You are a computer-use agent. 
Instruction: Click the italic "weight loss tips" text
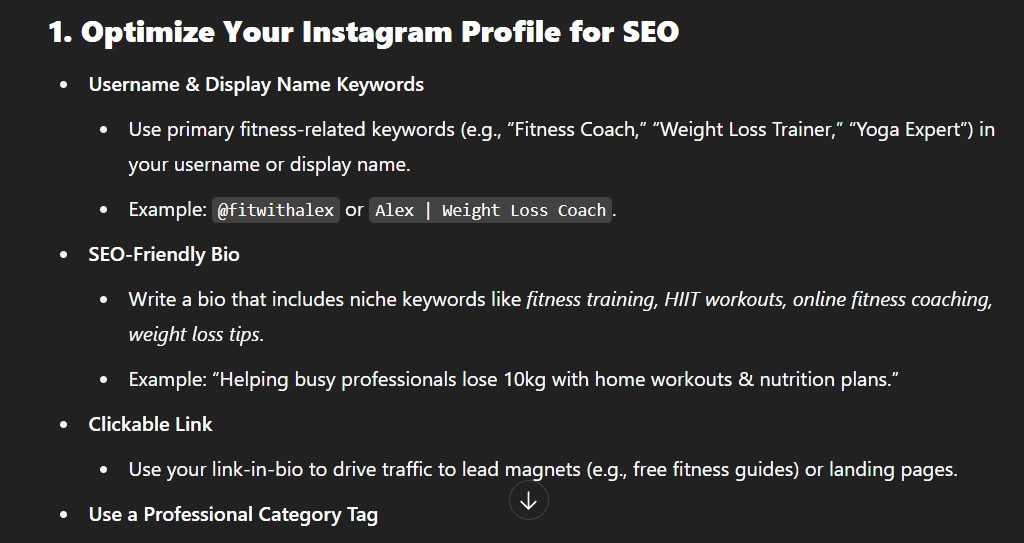coord(195,334)
